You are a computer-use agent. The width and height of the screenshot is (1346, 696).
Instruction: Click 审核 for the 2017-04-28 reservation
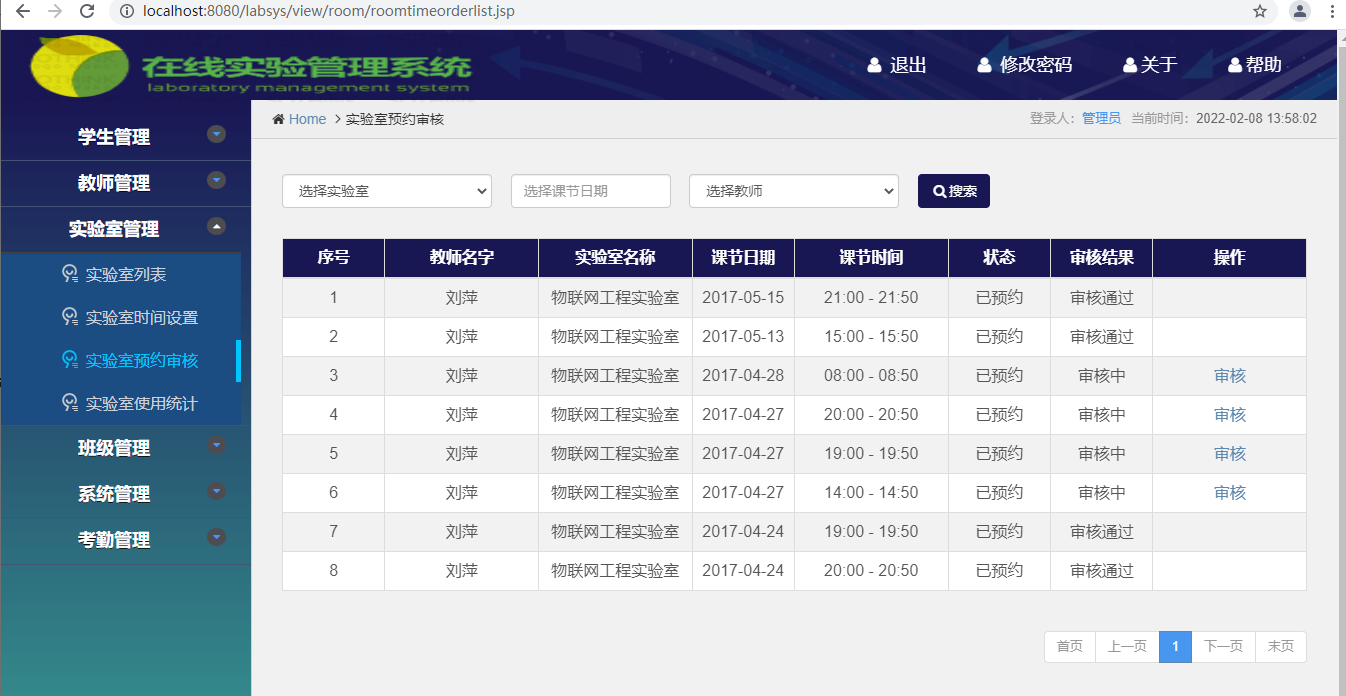click(x=1230, y=376)
